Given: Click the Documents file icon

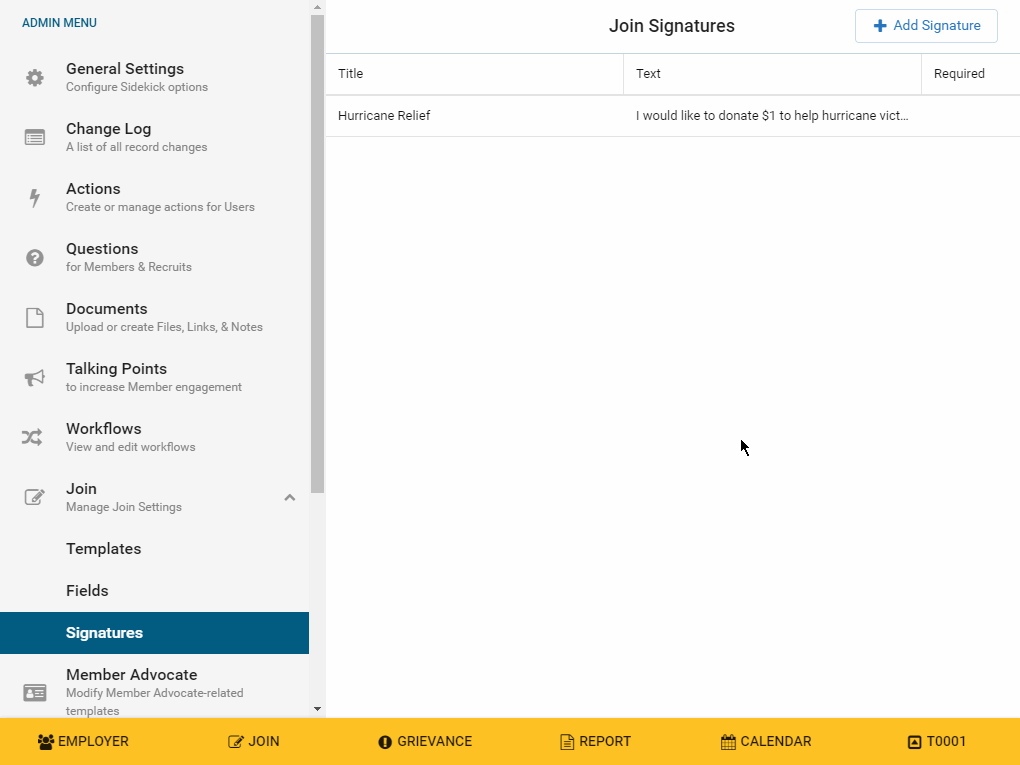Looking at the screenshot, I should (x=35, y=318).
